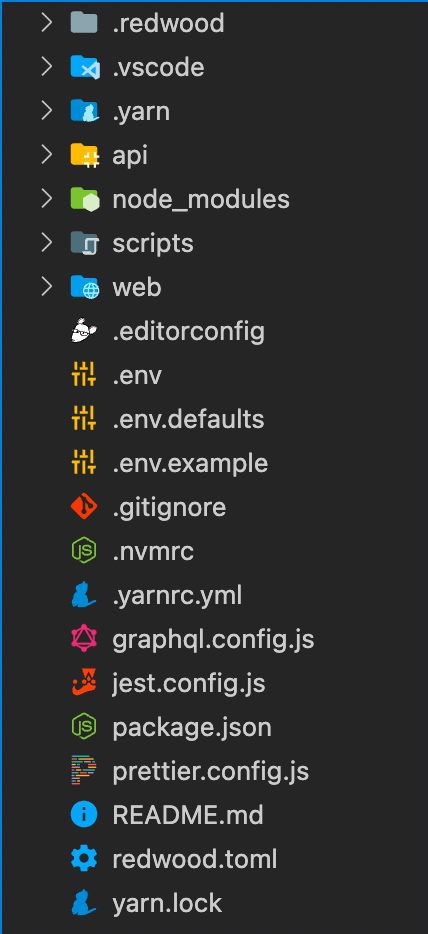This screenshot has width=428, height=934.
Task: Click the blue info icon for README.md
Action: click(x=84, y=815)
